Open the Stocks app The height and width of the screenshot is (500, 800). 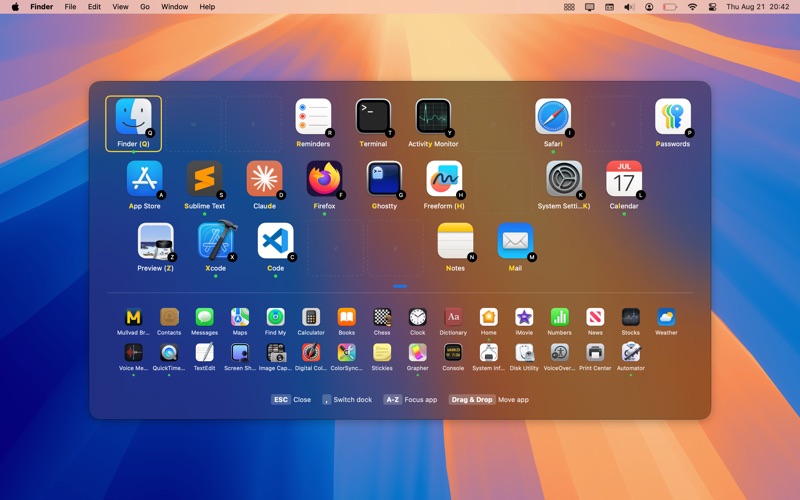tap(631, 317)
